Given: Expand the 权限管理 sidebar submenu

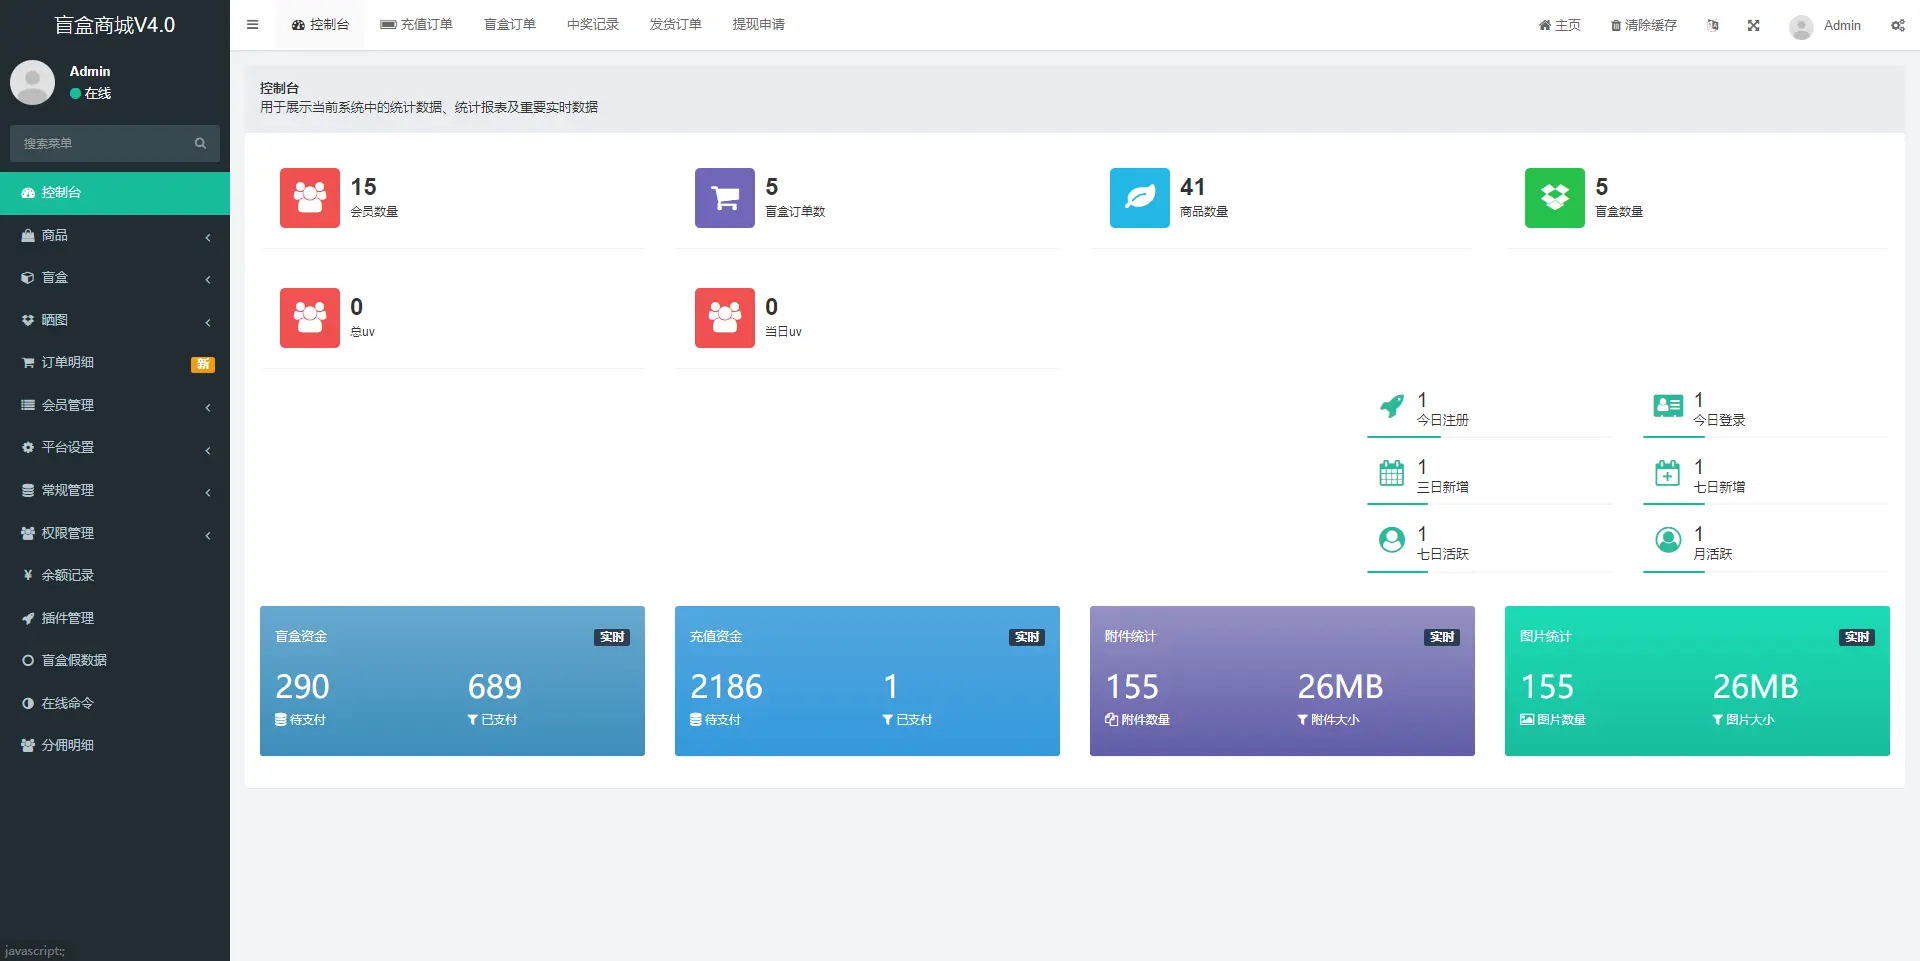Looking at the screenshot, I should [x=115, y=534].
